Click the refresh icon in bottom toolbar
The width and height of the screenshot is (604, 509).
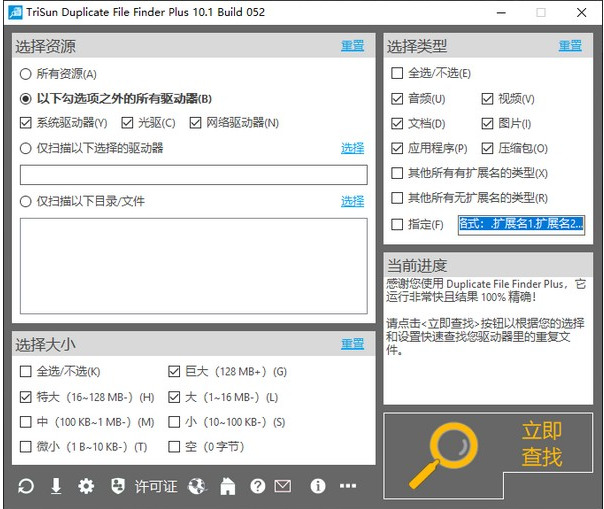pyautogui.click(x=26, y=486)
